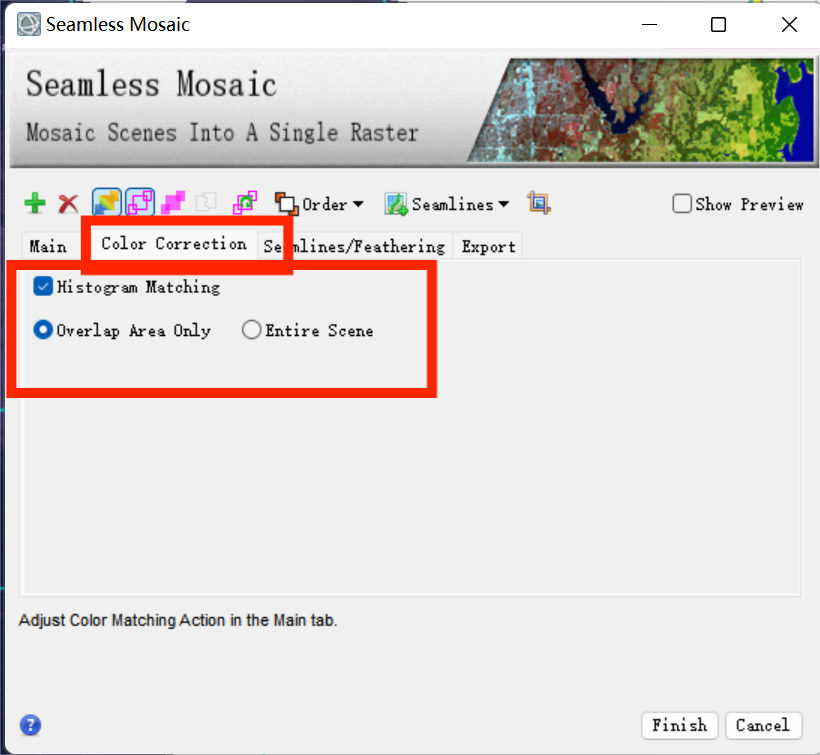Select Overlap Area Only radio option

pyautogui.click(x=43, y=330)
